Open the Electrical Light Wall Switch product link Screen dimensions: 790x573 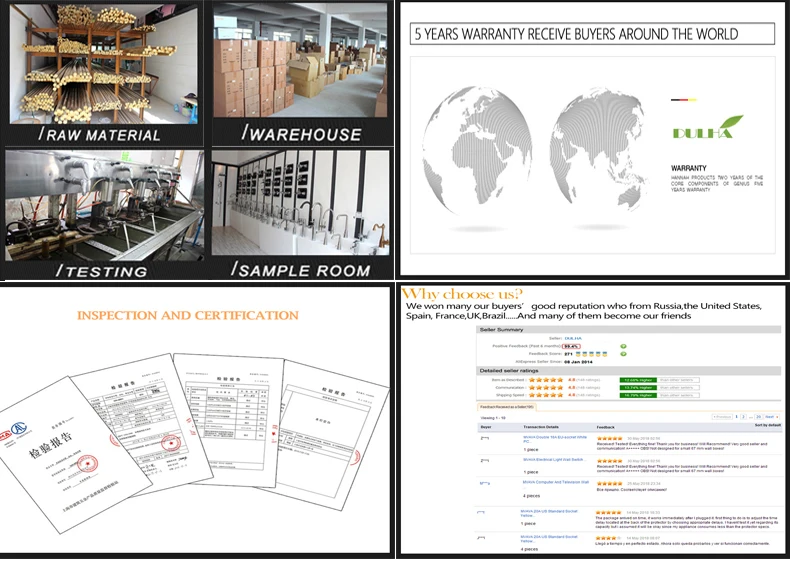554,460
